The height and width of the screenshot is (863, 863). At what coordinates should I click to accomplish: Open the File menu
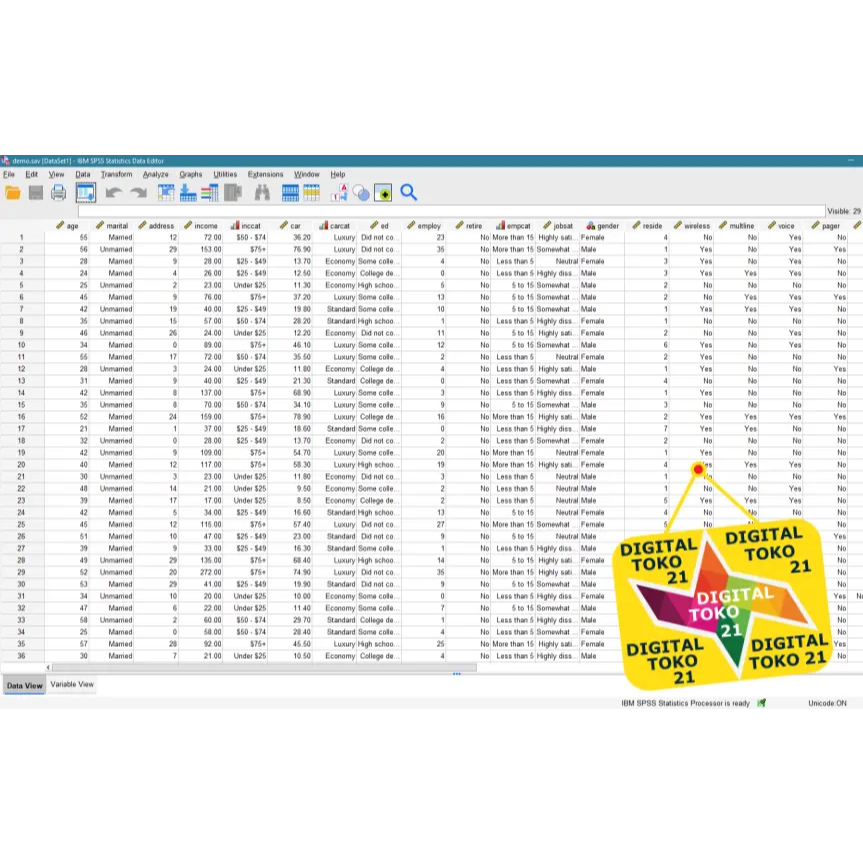(9, 174)
